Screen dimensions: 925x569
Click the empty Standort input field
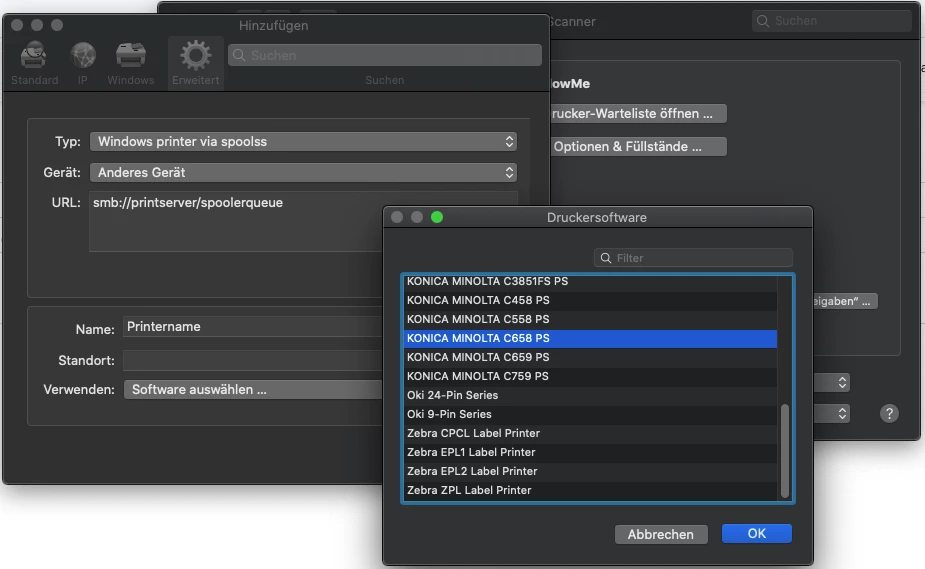point(254,360)
